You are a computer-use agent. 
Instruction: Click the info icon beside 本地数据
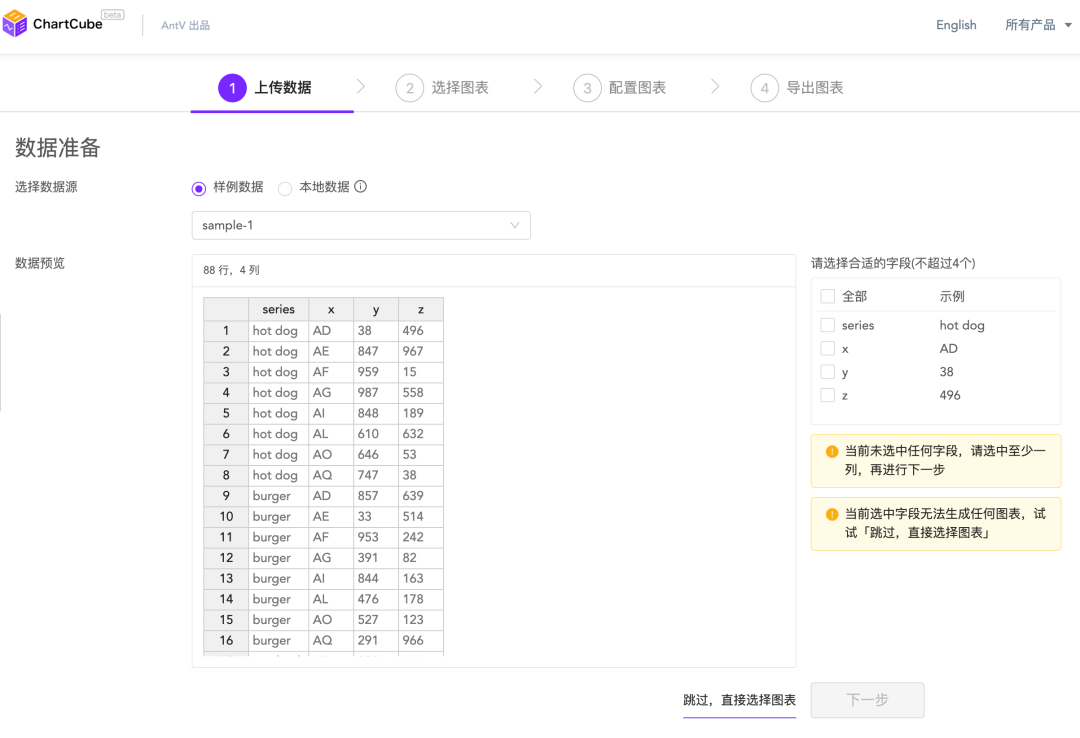pos(361,187)
